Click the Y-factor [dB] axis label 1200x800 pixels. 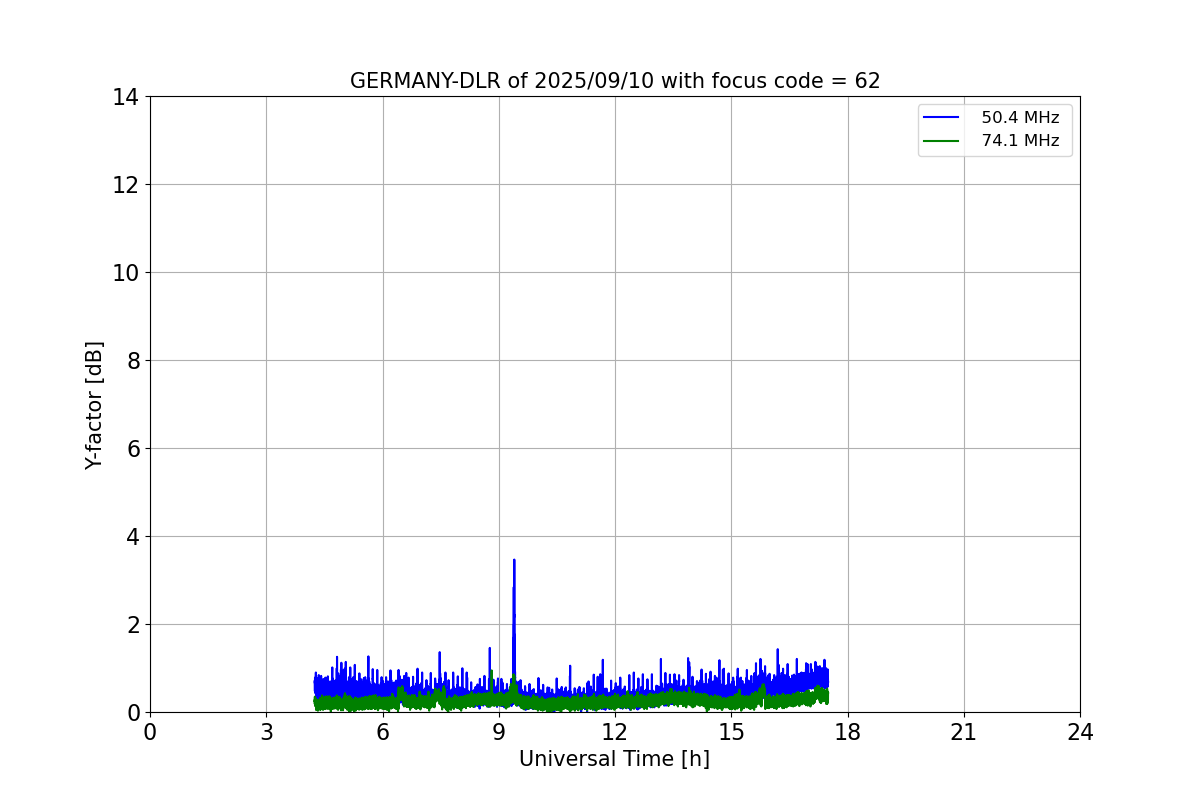coord(94,405)
